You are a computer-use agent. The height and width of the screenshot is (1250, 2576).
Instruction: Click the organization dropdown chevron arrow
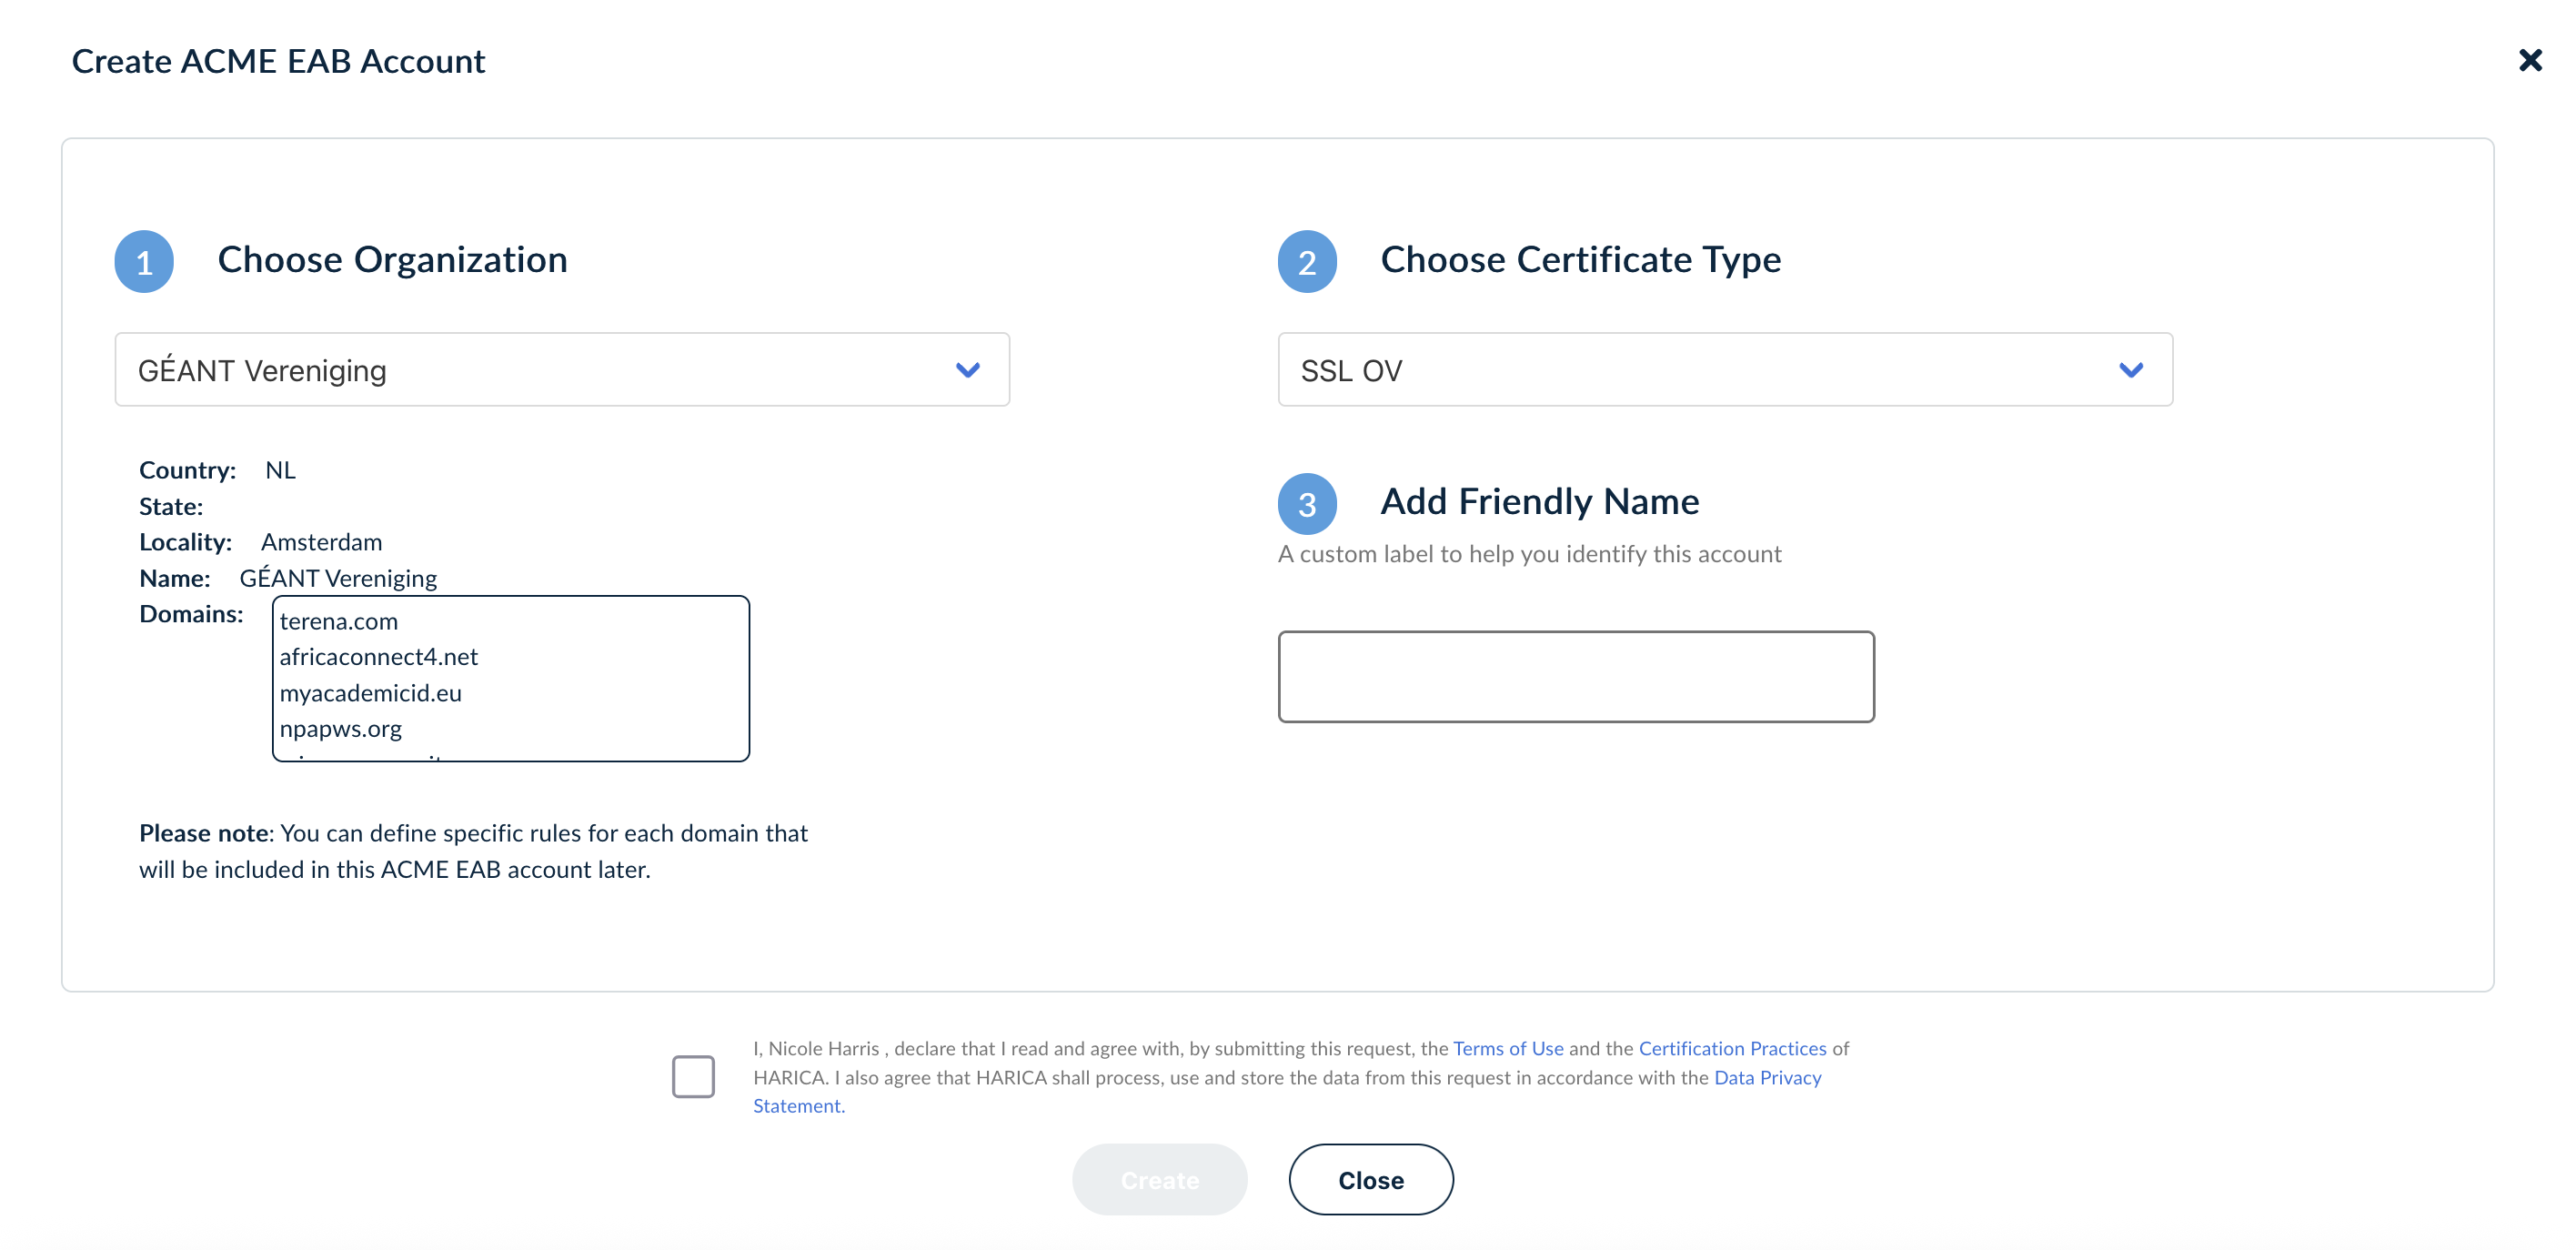pos(967,370)
